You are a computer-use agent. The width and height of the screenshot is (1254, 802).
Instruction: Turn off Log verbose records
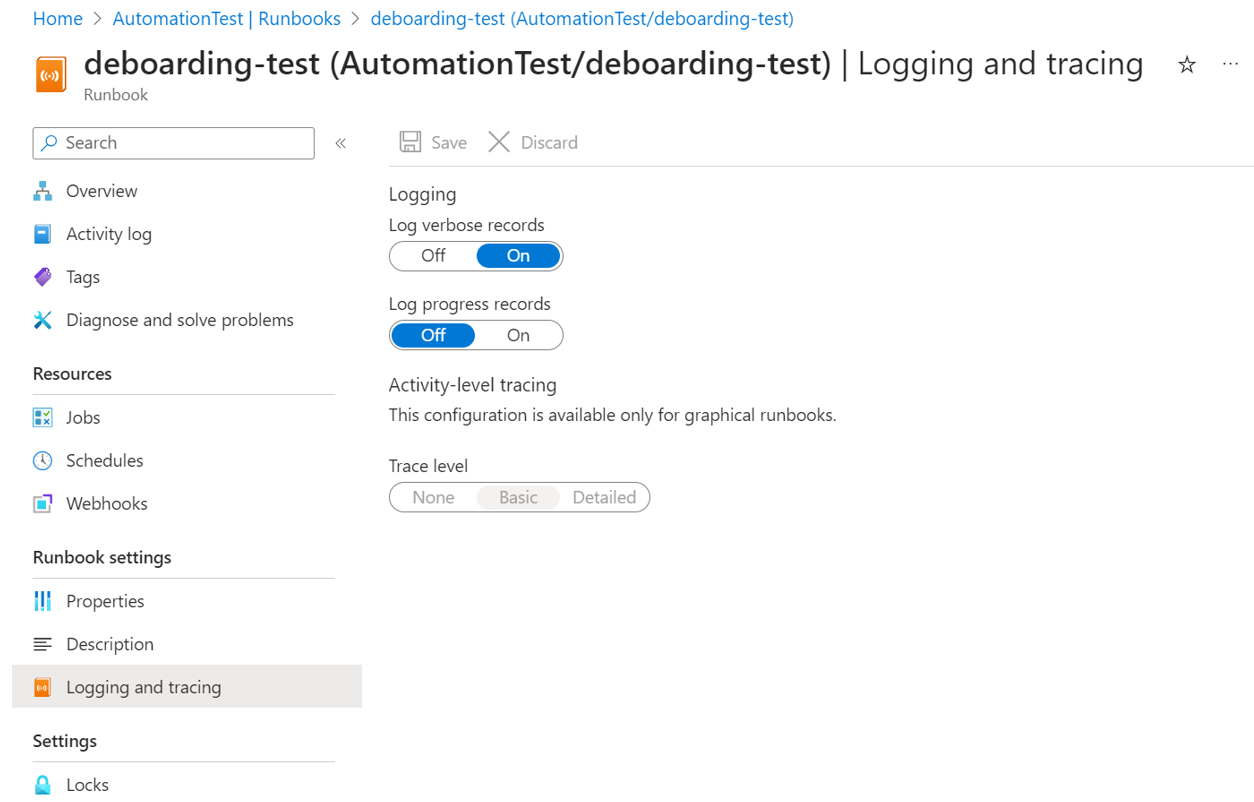pos(433,256)
